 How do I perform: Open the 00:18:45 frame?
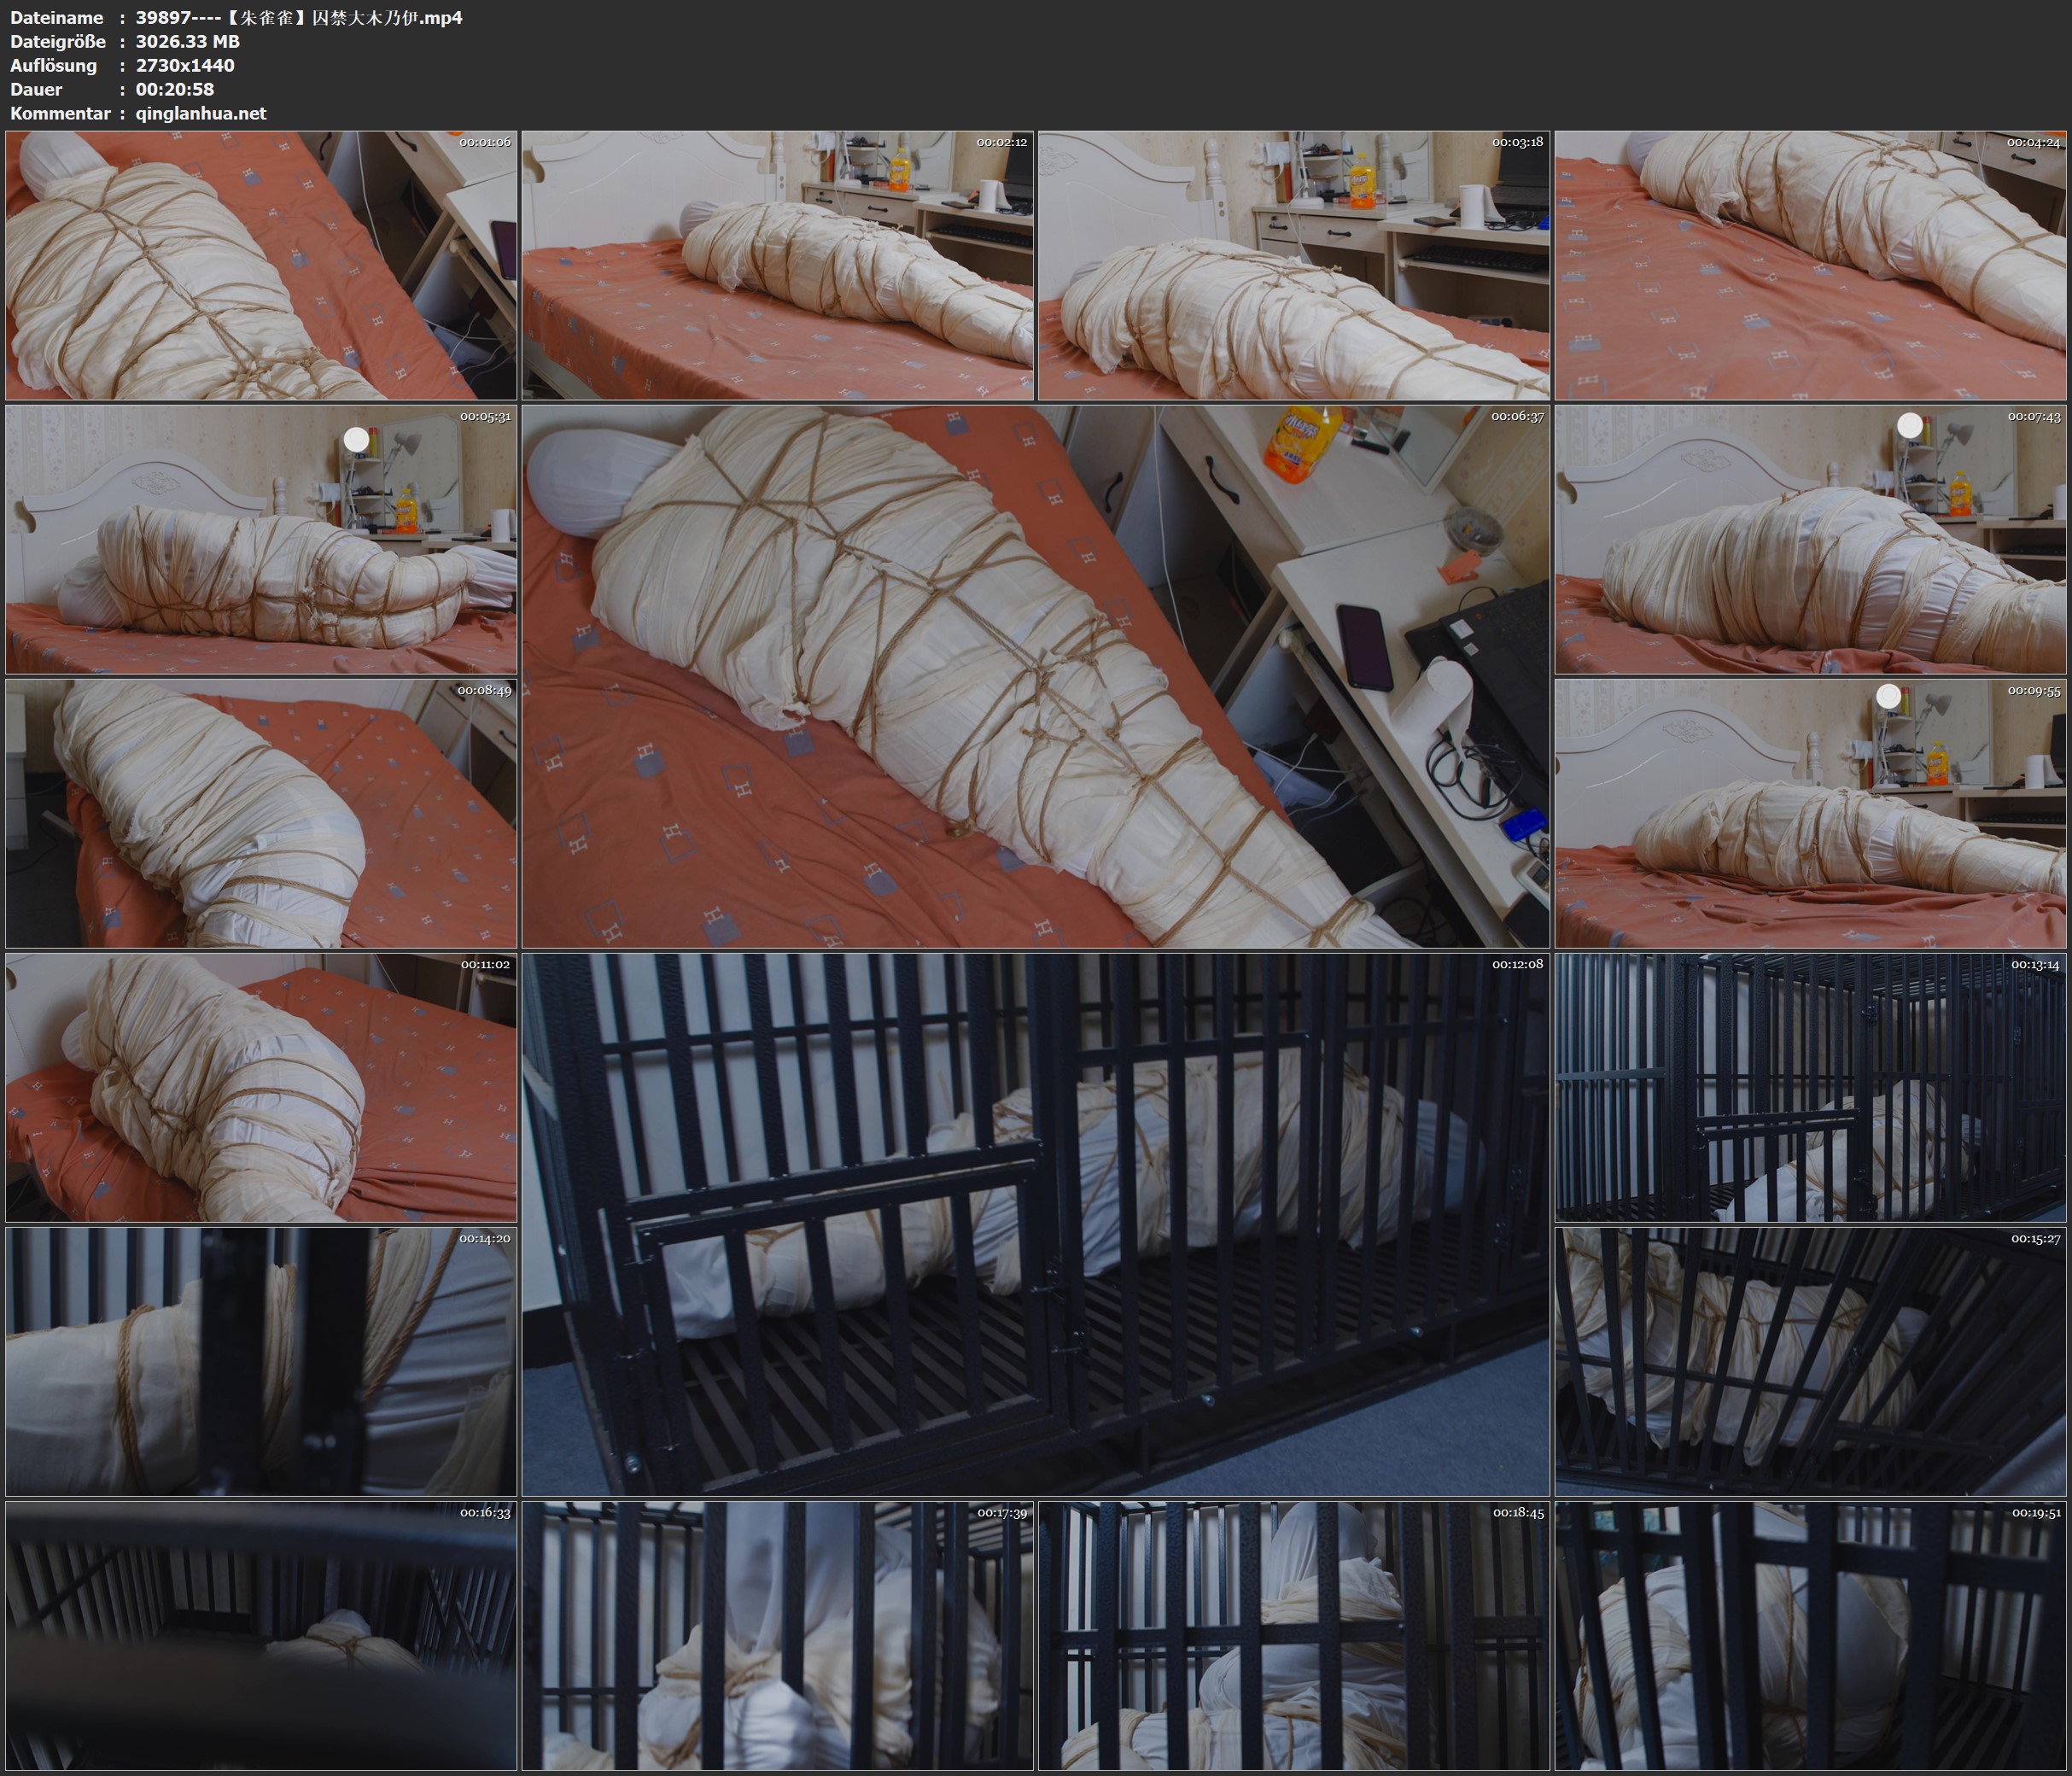coord(1294,1636)
